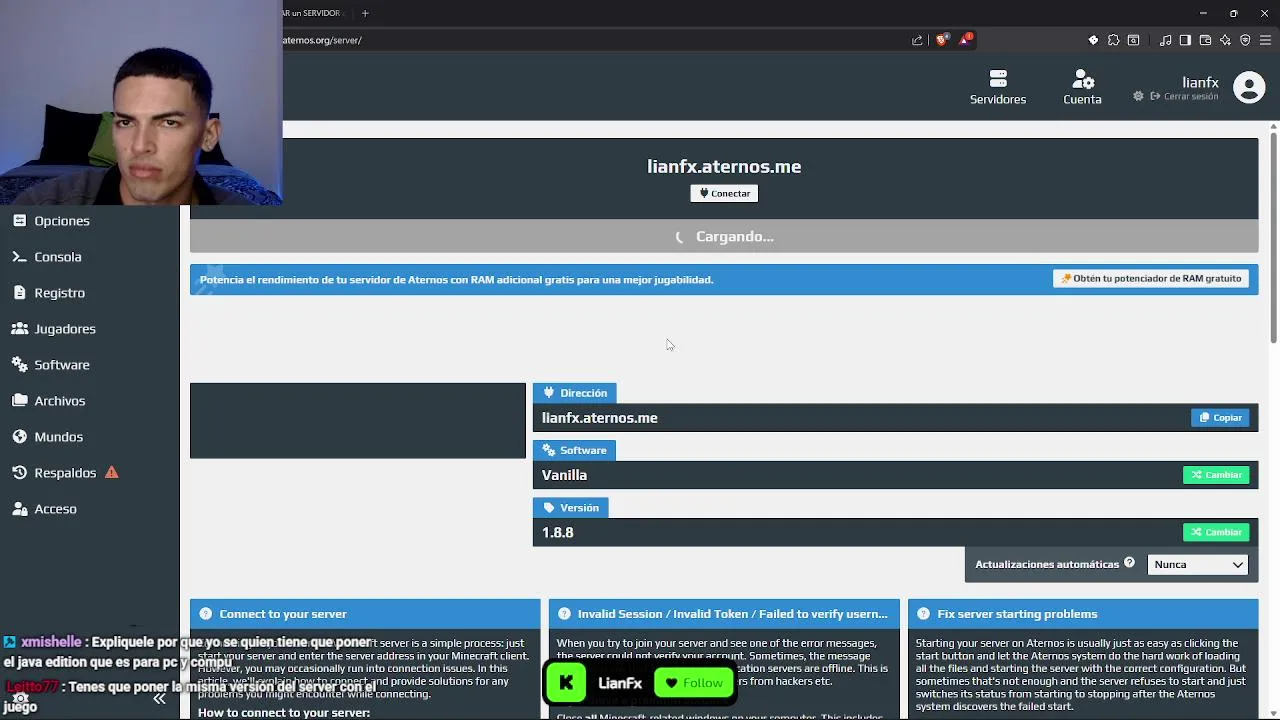Screen dimensions: 1280x720
Task: Click the lianfx user avatar
Action: tap(1249, 88)
